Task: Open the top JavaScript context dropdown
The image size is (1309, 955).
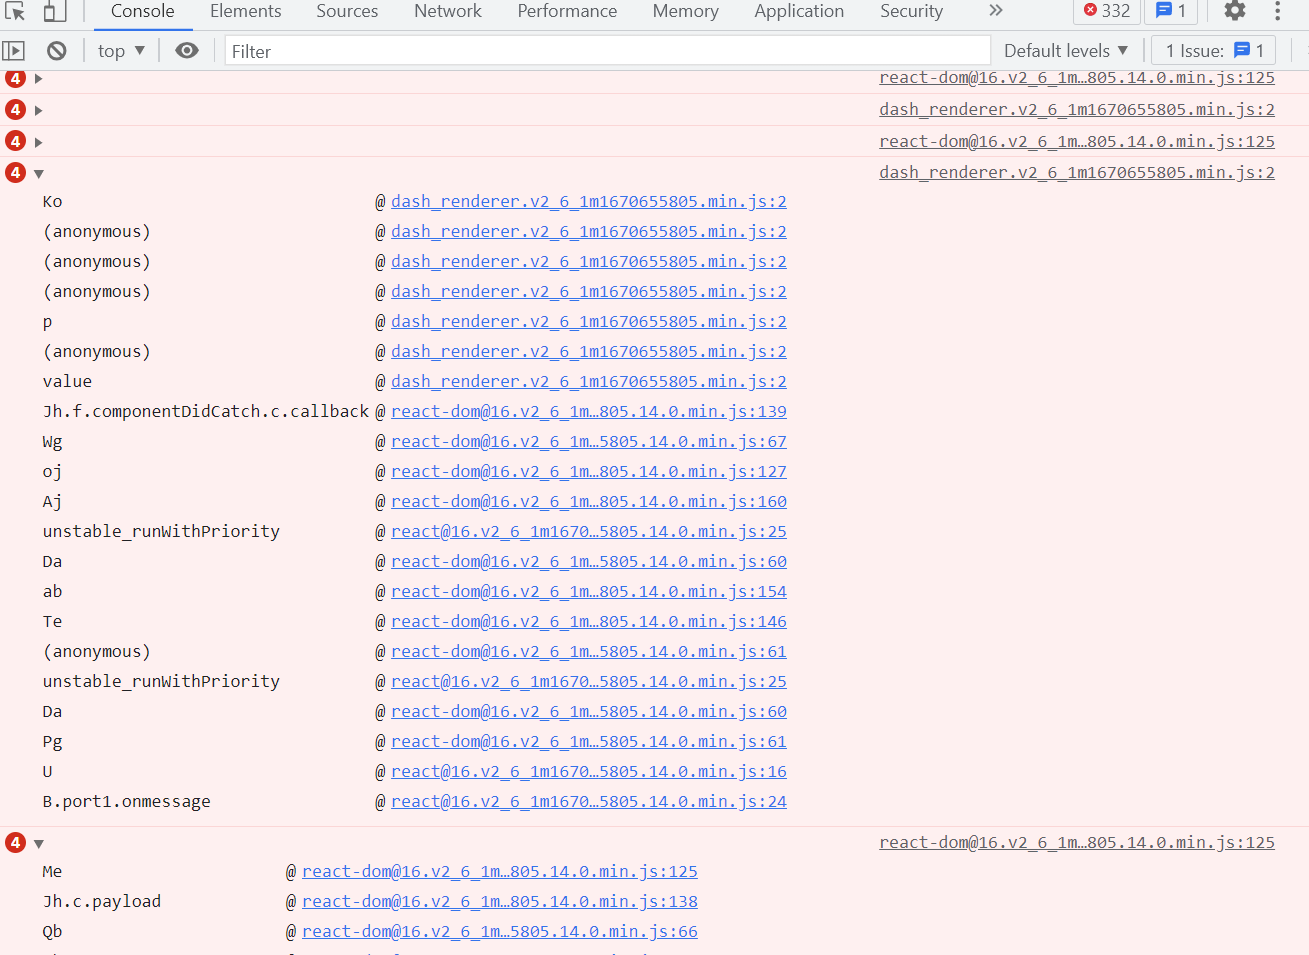Action: tap(121, 51)
